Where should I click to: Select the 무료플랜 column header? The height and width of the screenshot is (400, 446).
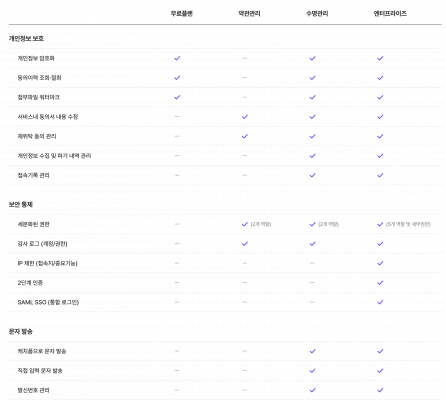point(182,14)
